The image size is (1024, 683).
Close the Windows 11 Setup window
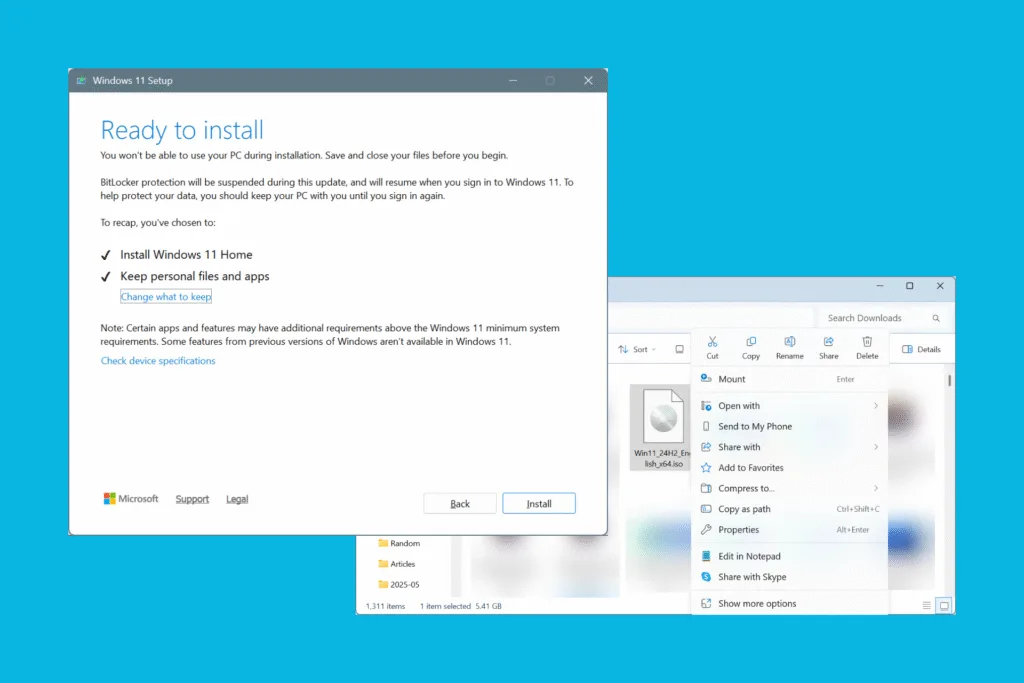click(x=588, y=80)
